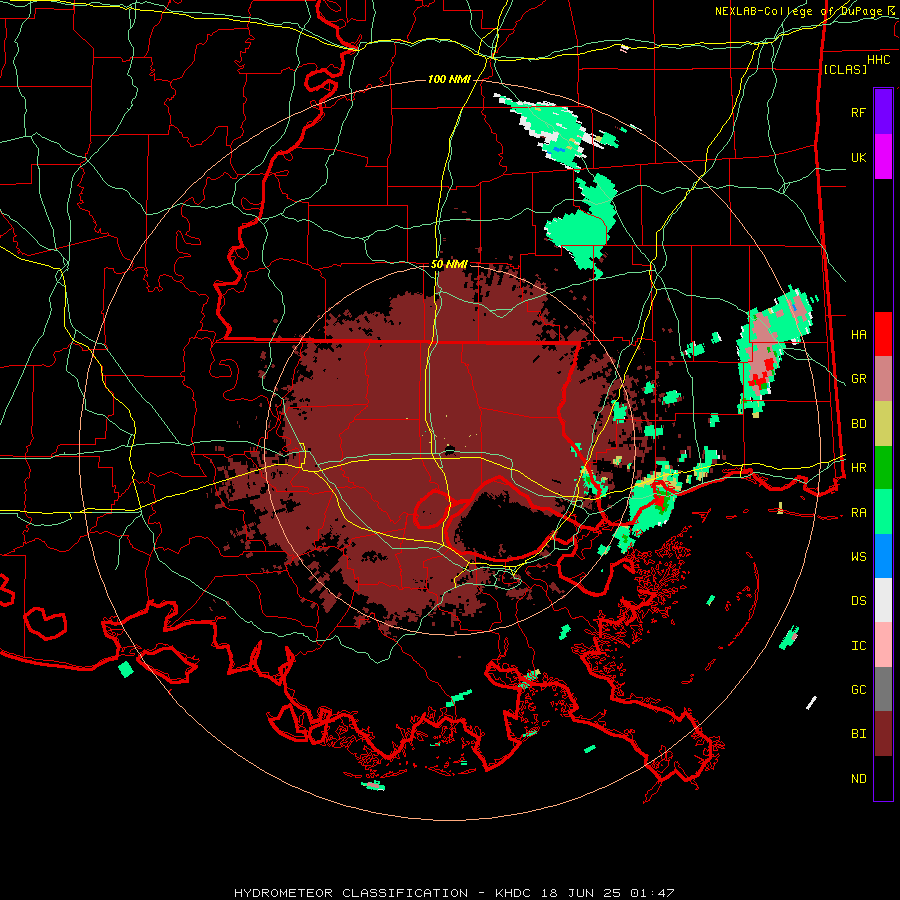The image size is (900, 900).
Task: Click the HR legend label
Action: pyautogui.click(x=858, y=468)
